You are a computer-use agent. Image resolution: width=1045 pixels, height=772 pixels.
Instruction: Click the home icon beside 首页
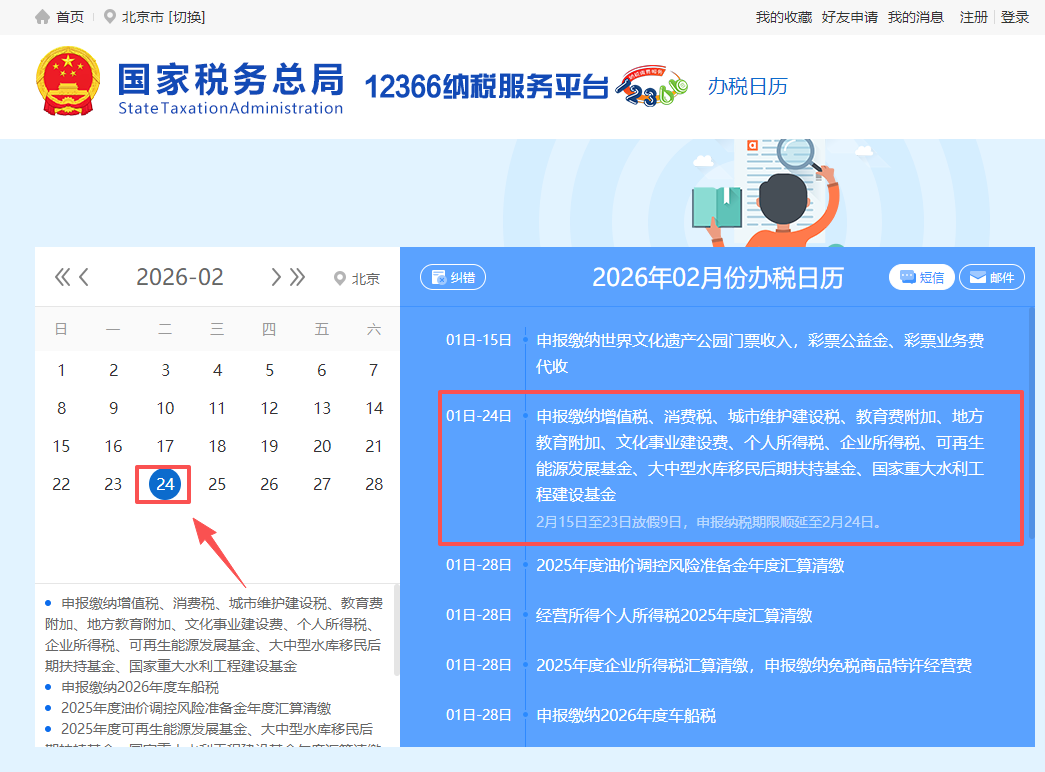point(42,17)
